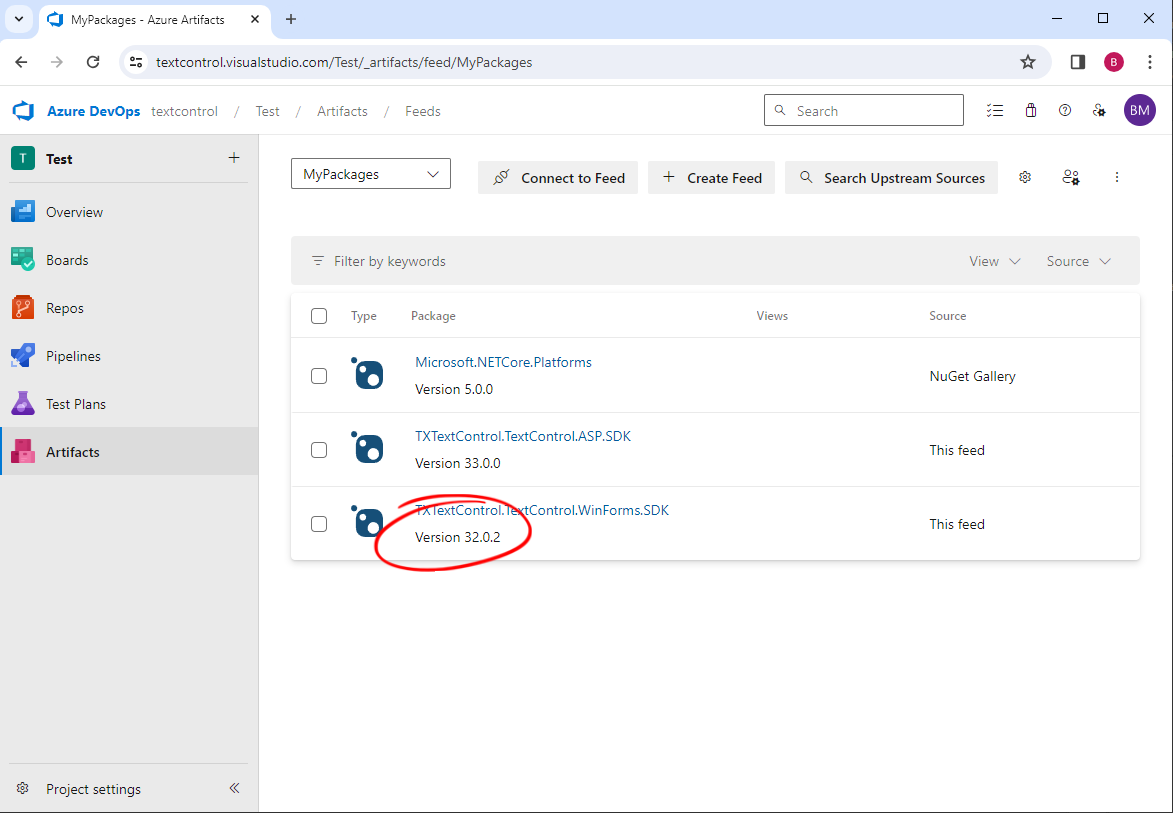Click the NuGet icon for TextControl.ASP.SDK

pos(367,447)
